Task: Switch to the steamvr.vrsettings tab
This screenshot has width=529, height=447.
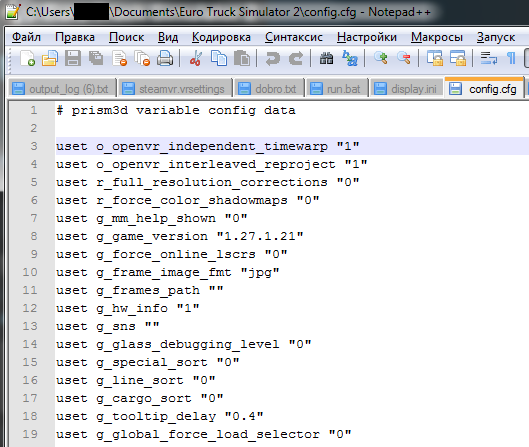Action: pyautogui.click(x=174, y=89)
